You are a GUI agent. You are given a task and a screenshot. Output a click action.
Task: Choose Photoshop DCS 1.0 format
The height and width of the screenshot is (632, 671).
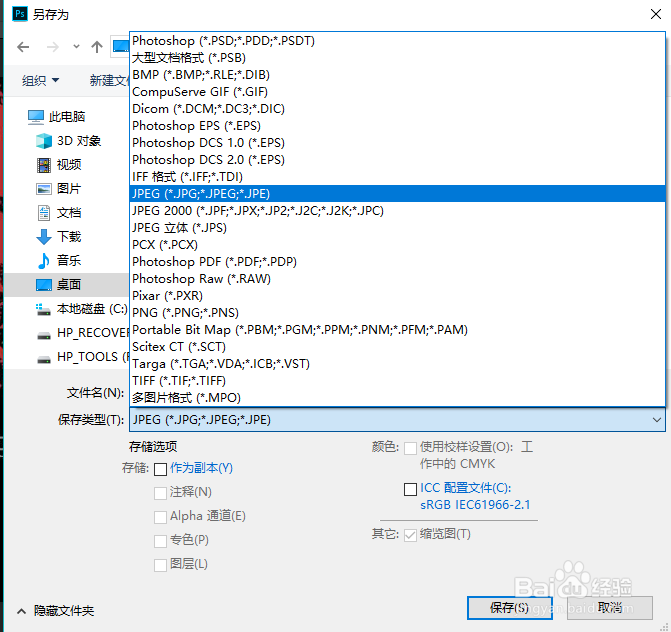point(397,143)
